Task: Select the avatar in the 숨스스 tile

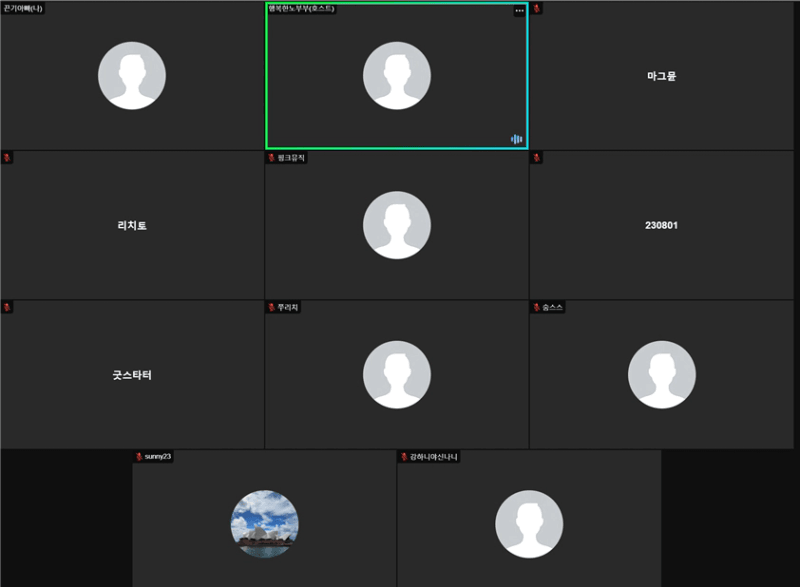Action: [x=661, y=374]
